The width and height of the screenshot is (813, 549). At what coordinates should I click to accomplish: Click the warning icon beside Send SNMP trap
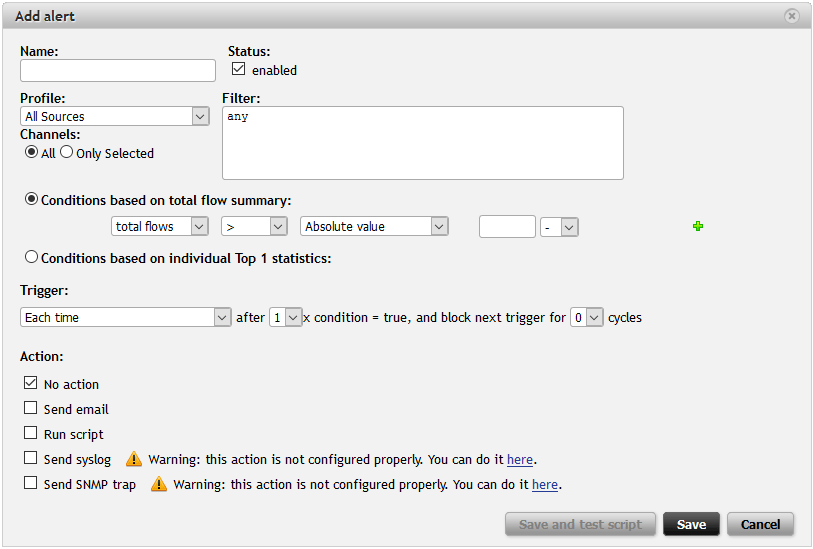coord(158,484)
